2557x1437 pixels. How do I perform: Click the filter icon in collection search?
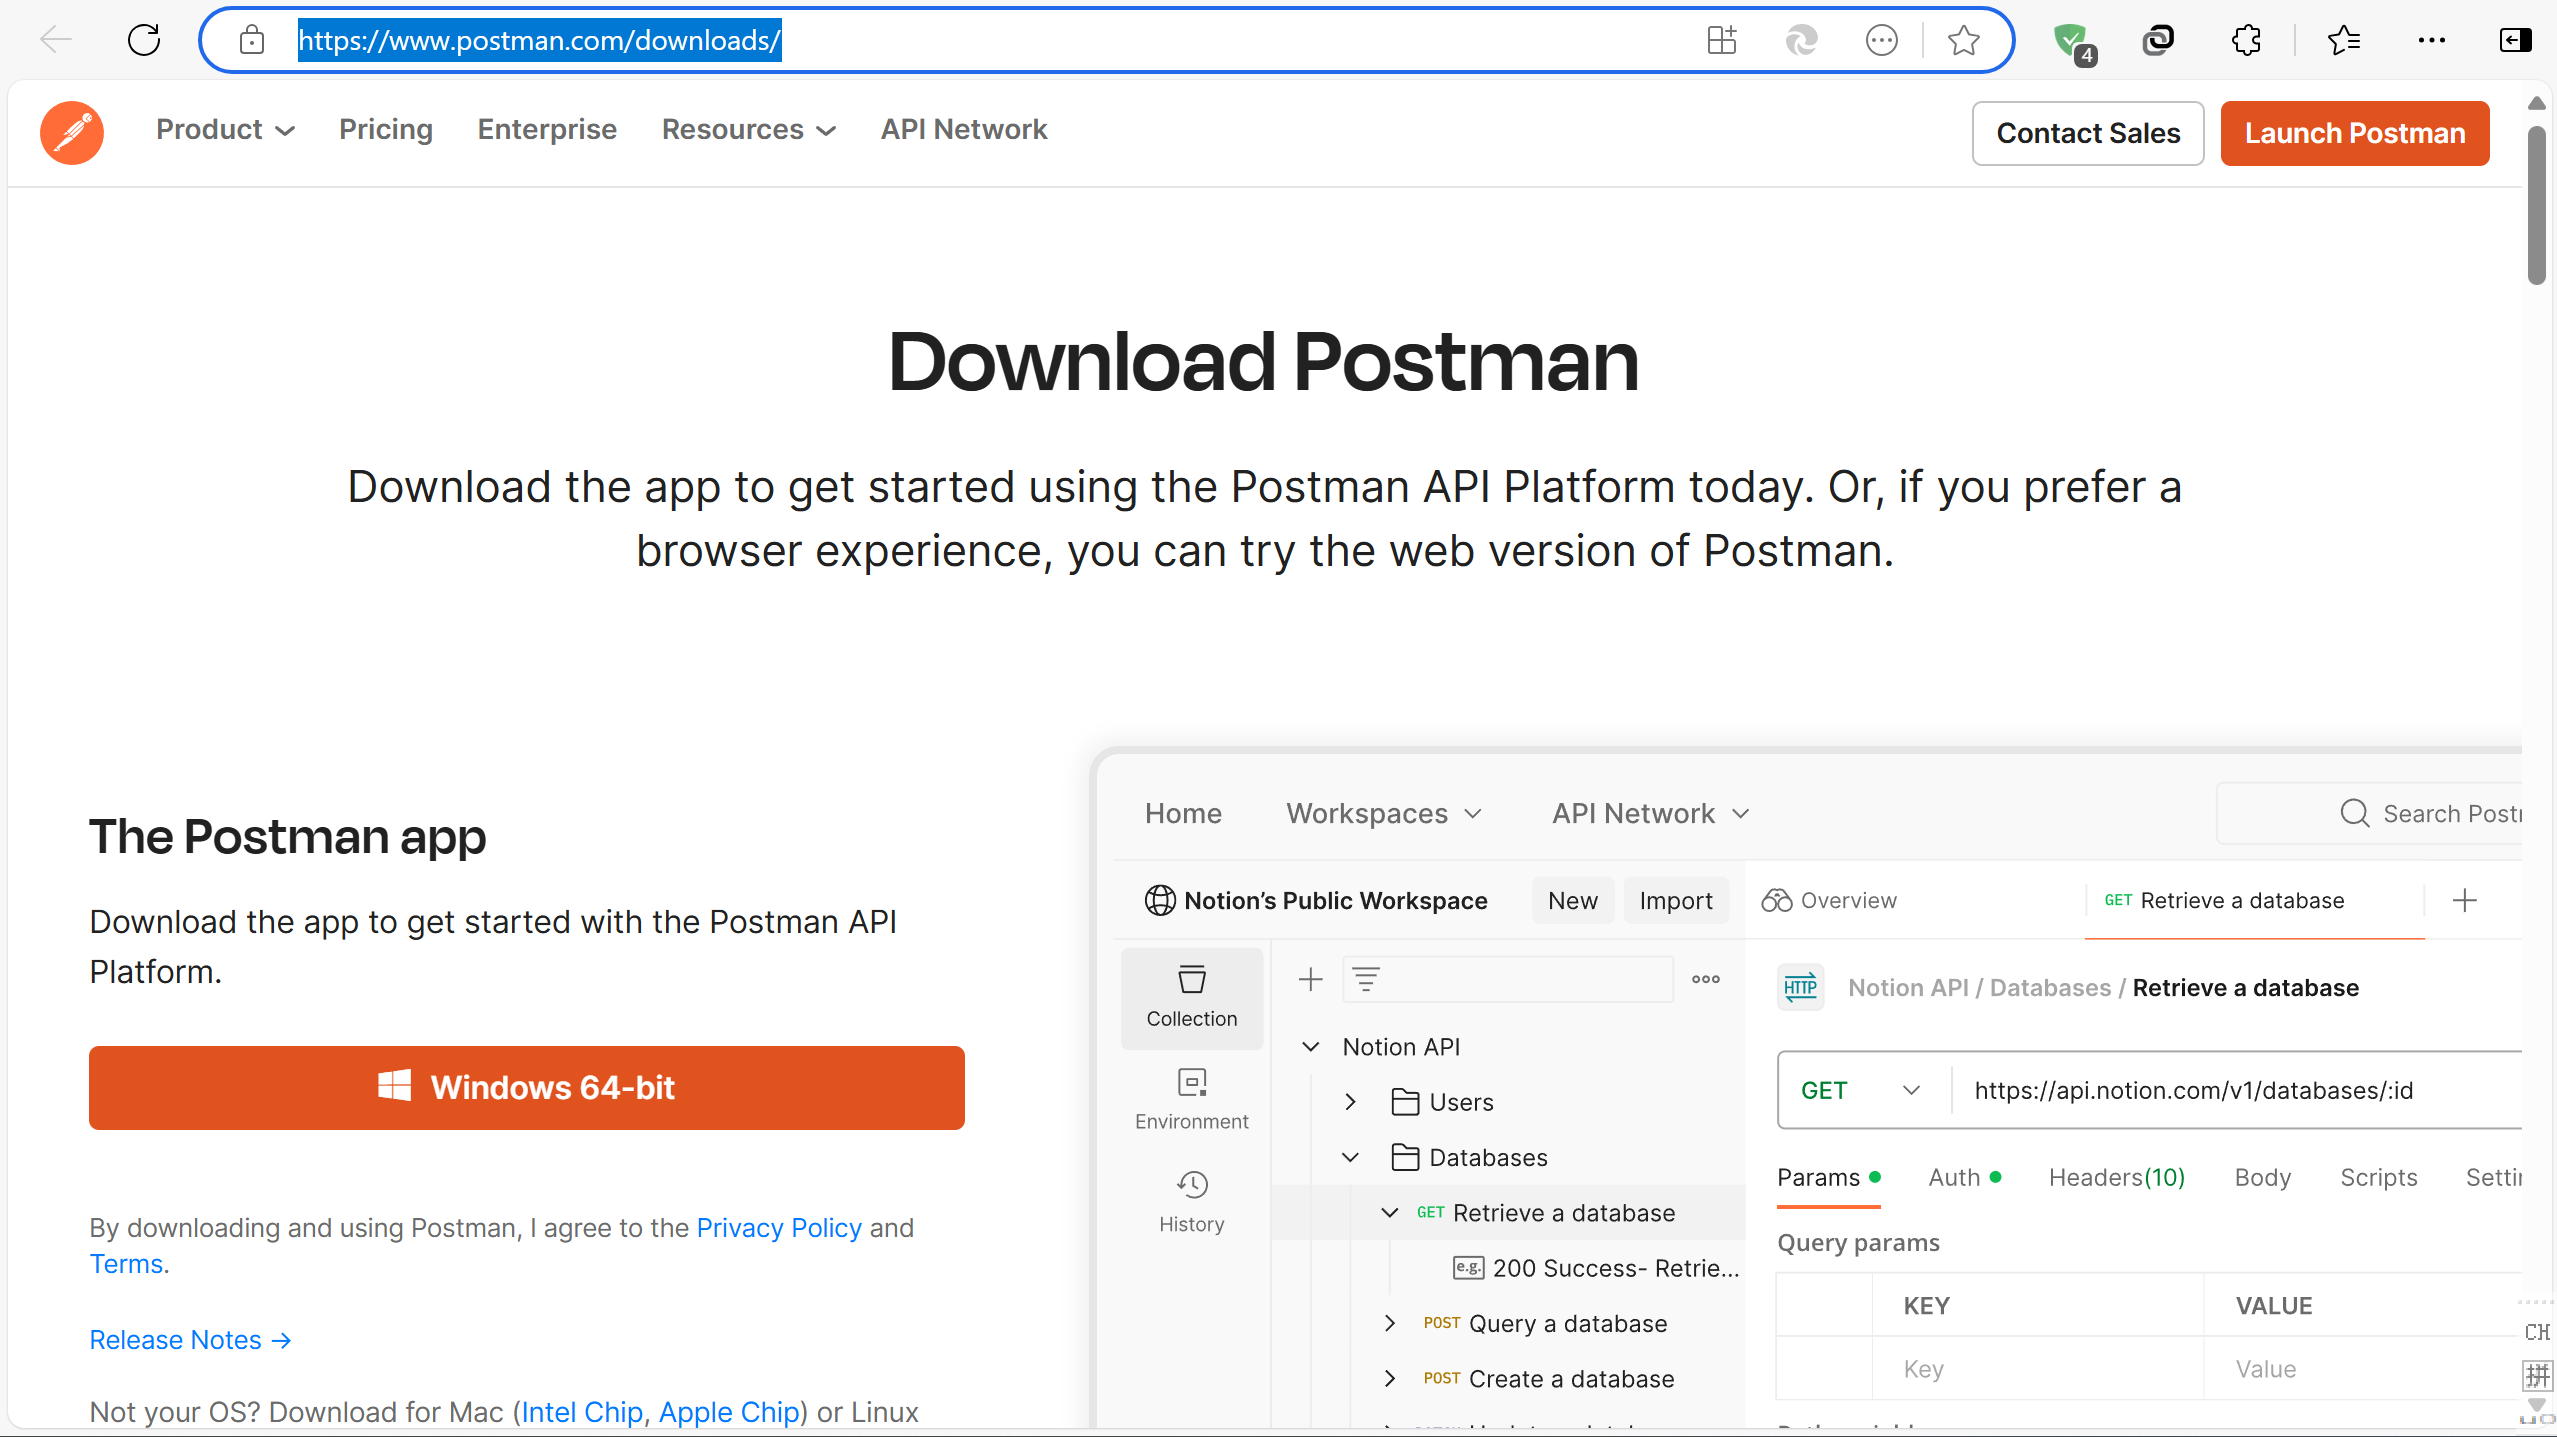pyautogui.click(x=1365, y=979)
